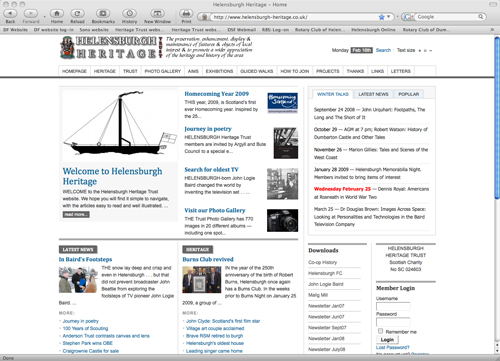Open the PROJECTS menu item
This screenshot has height=361, width=500.
tap(328, 71)
